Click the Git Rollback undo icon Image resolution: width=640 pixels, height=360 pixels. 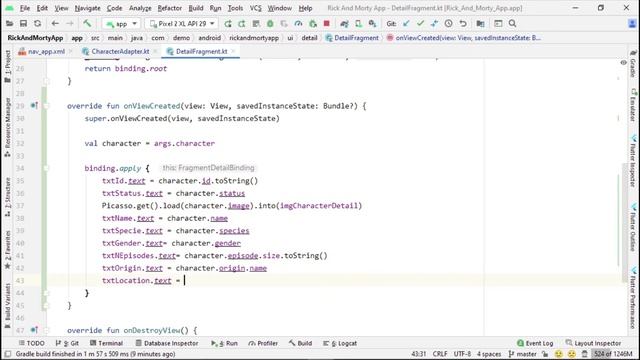point(463,24)
